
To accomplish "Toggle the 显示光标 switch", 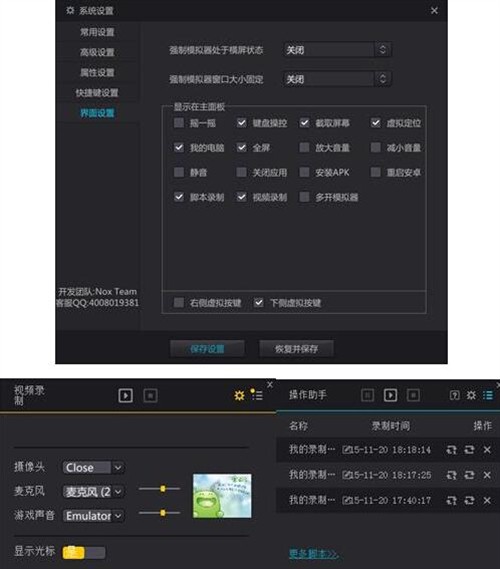I will pos(84,552).
